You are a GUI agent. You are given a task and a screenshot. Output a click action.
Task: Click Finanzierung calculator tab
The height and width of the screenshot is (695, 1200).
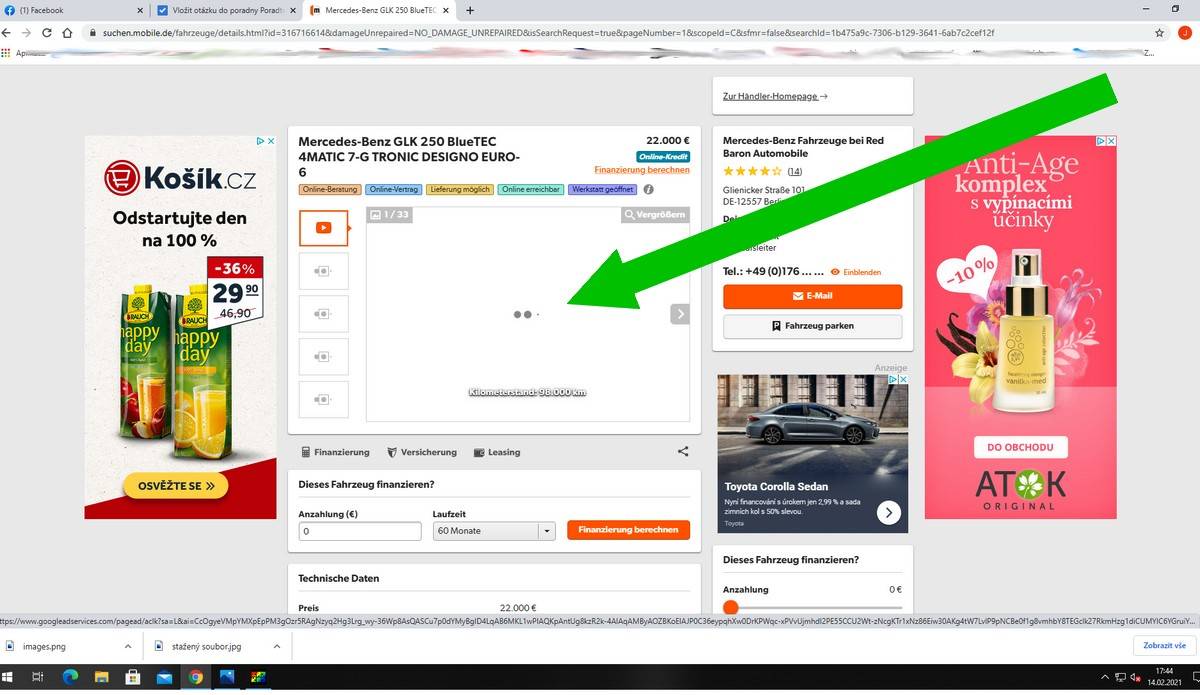[x=335, y=452]
